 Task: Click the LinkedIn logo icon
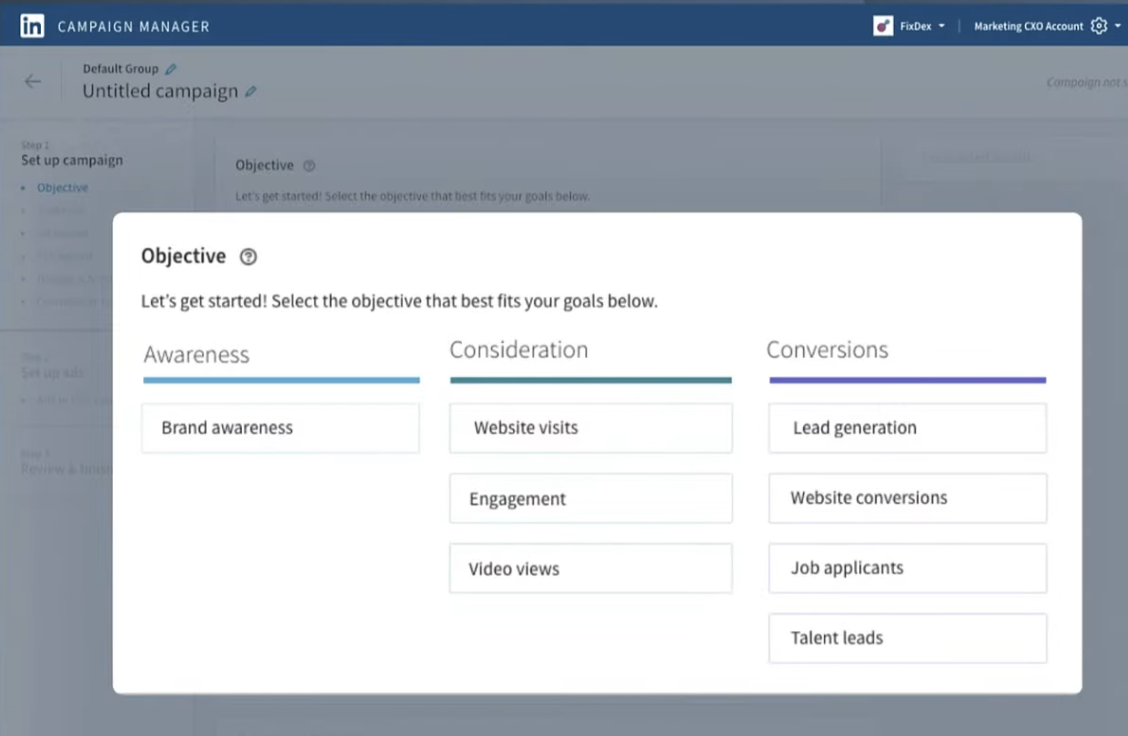coord(32,26)
